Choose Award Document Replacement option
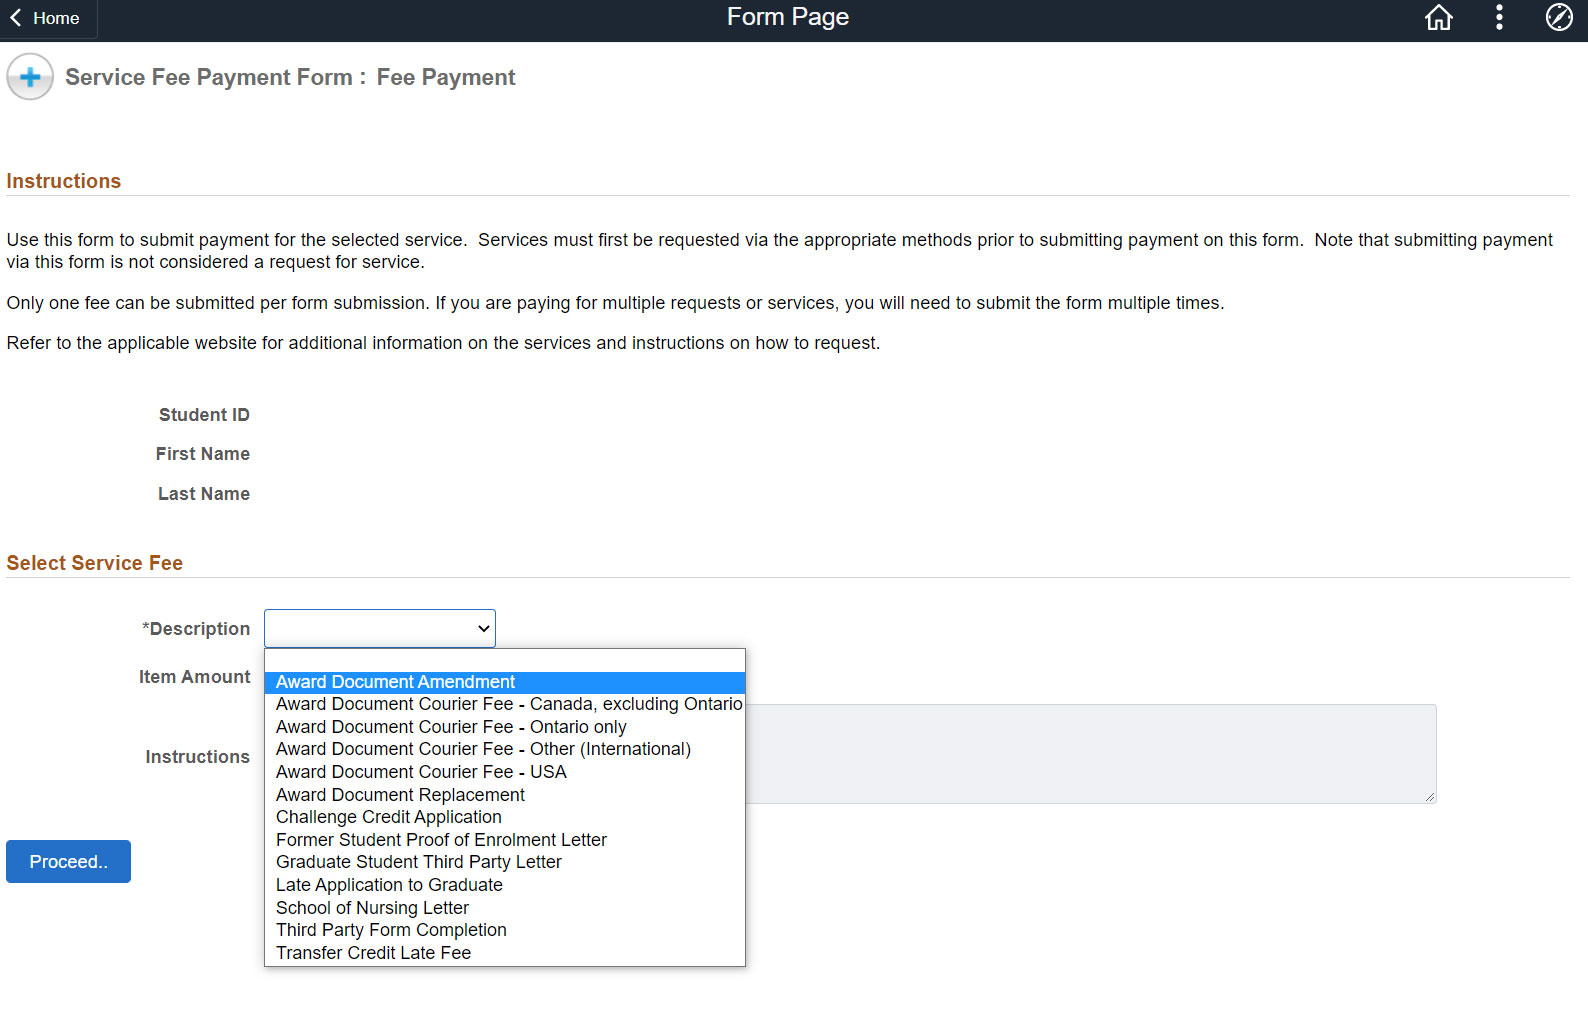Image resolution: width=1588 pixels, height=1017 pixels. point(400,795)
